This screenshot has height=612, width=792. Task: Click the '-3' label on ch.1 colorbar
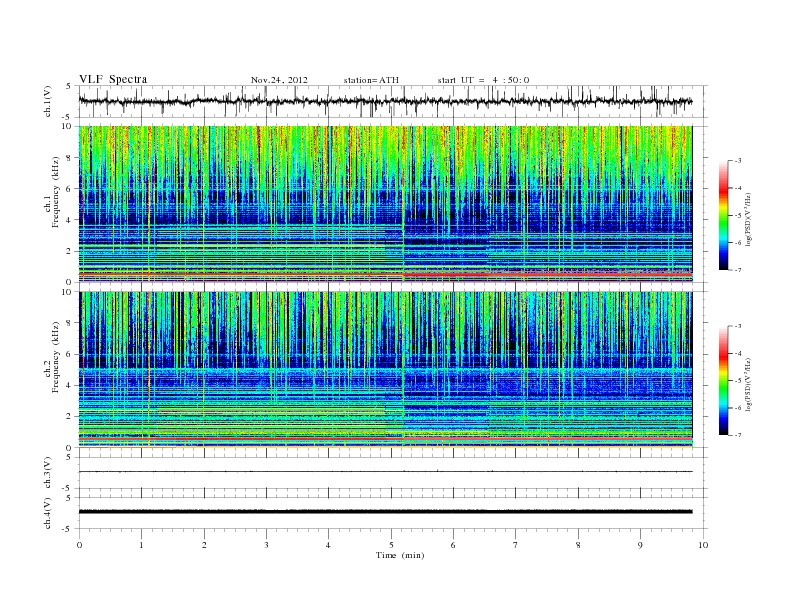coord(737,161)
